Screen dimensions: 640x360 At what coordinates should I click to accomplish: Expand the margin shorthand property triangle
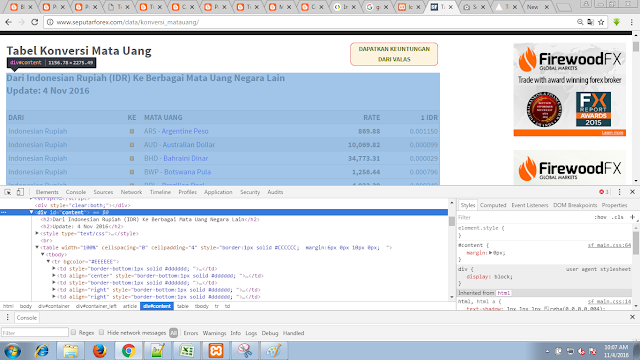[491, 253]
